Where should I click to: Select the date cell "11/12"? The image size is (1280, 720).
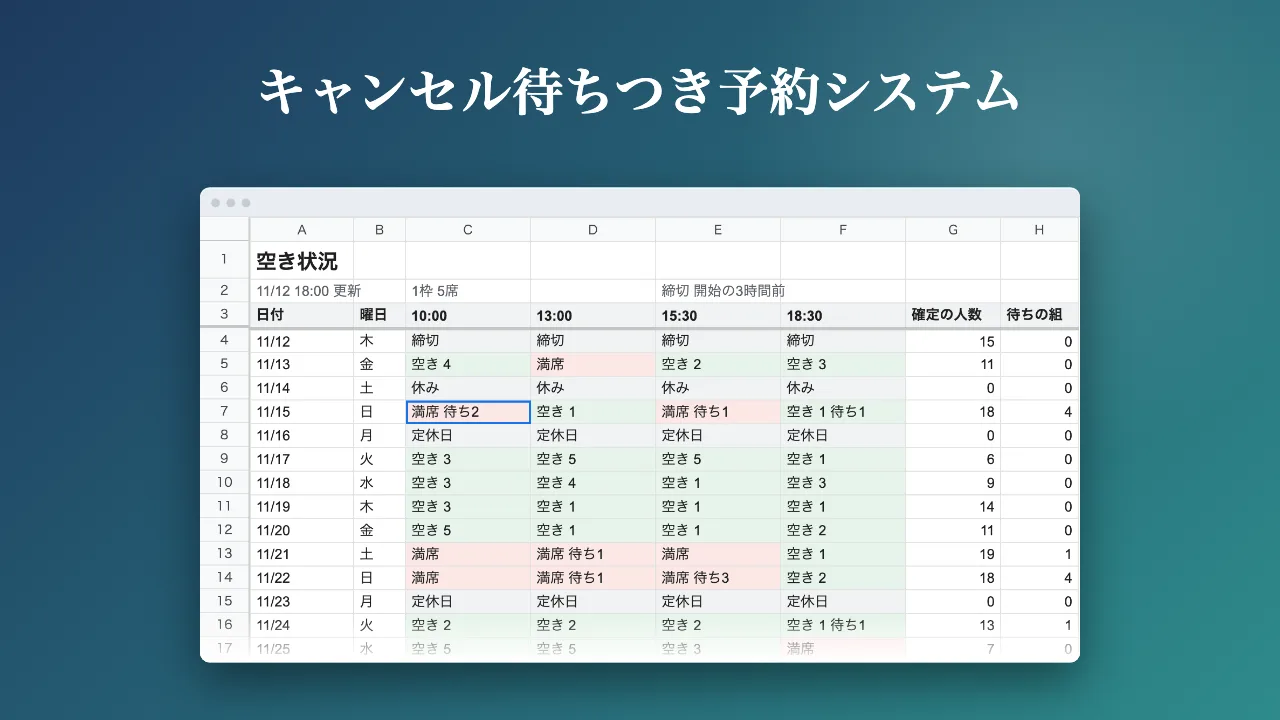coord(302,341)
